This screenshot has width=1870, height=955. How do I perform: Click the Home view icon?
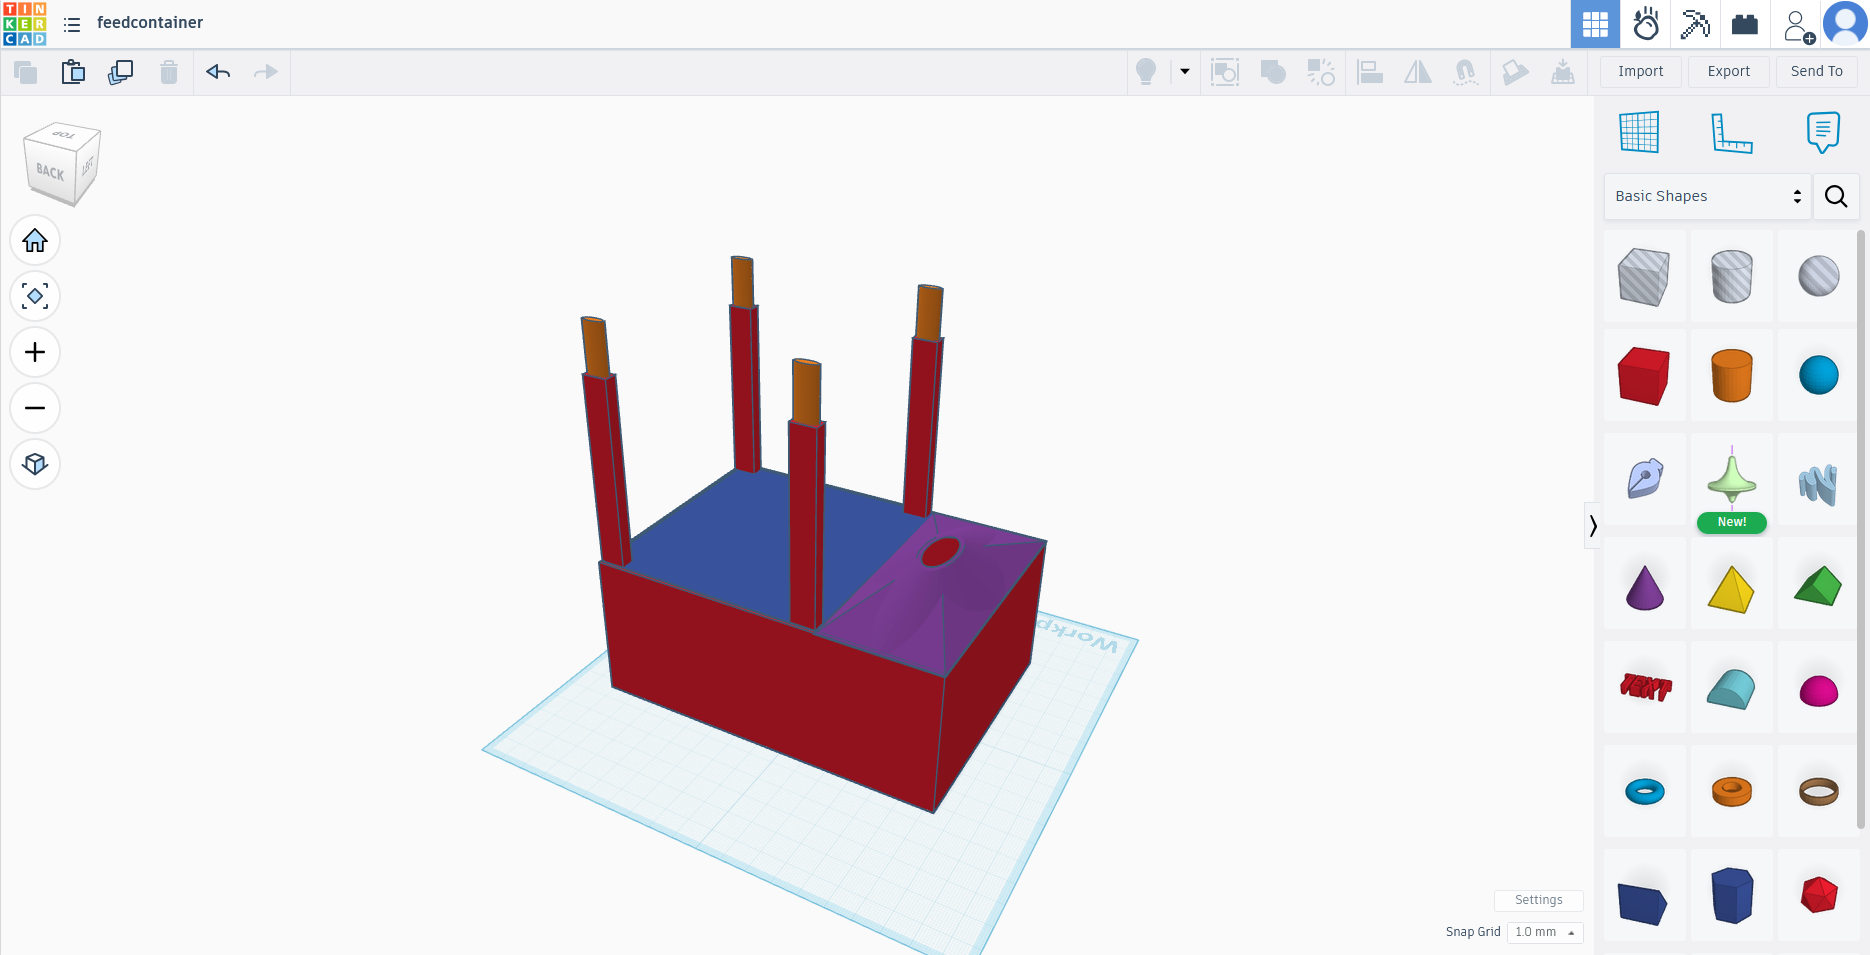click(x=35, y=241)
